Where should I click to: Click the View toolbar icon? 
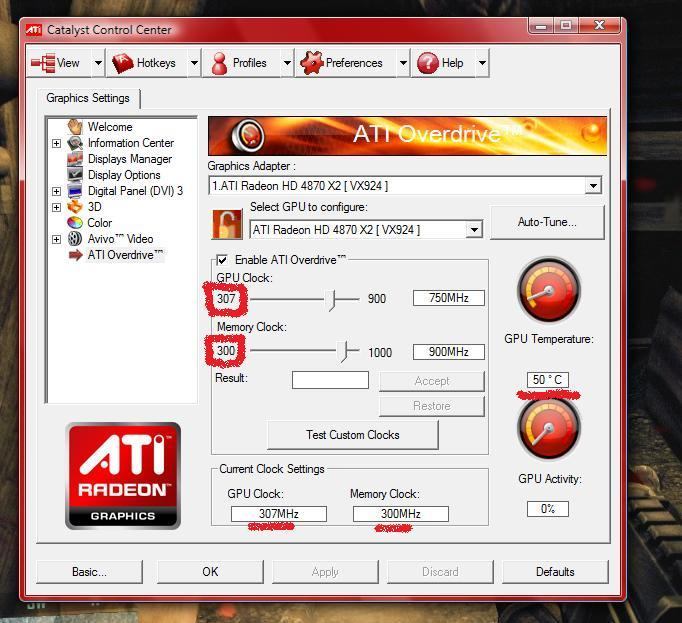43,63
